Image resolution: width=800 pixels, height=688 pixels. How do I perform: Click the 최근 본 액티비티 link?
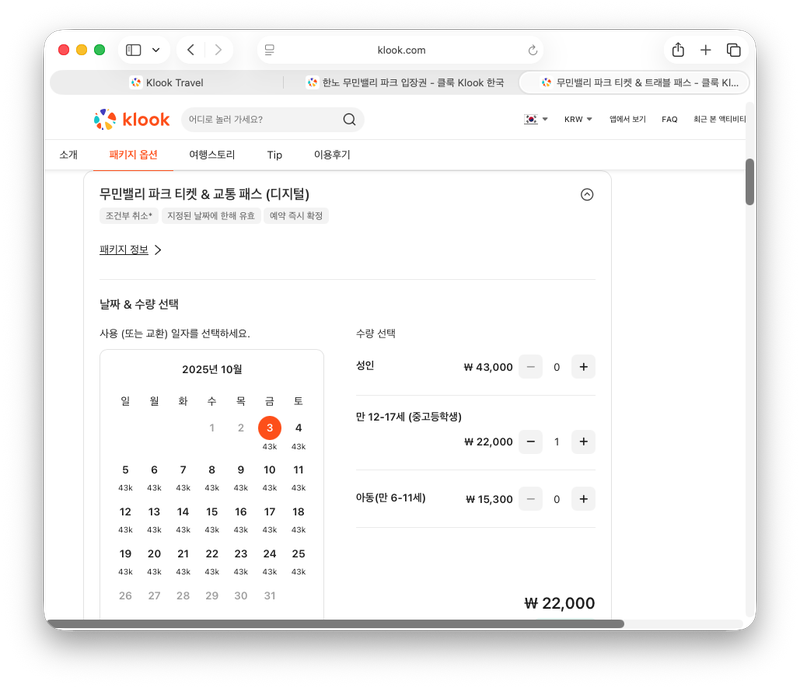(x=719, y=119)
